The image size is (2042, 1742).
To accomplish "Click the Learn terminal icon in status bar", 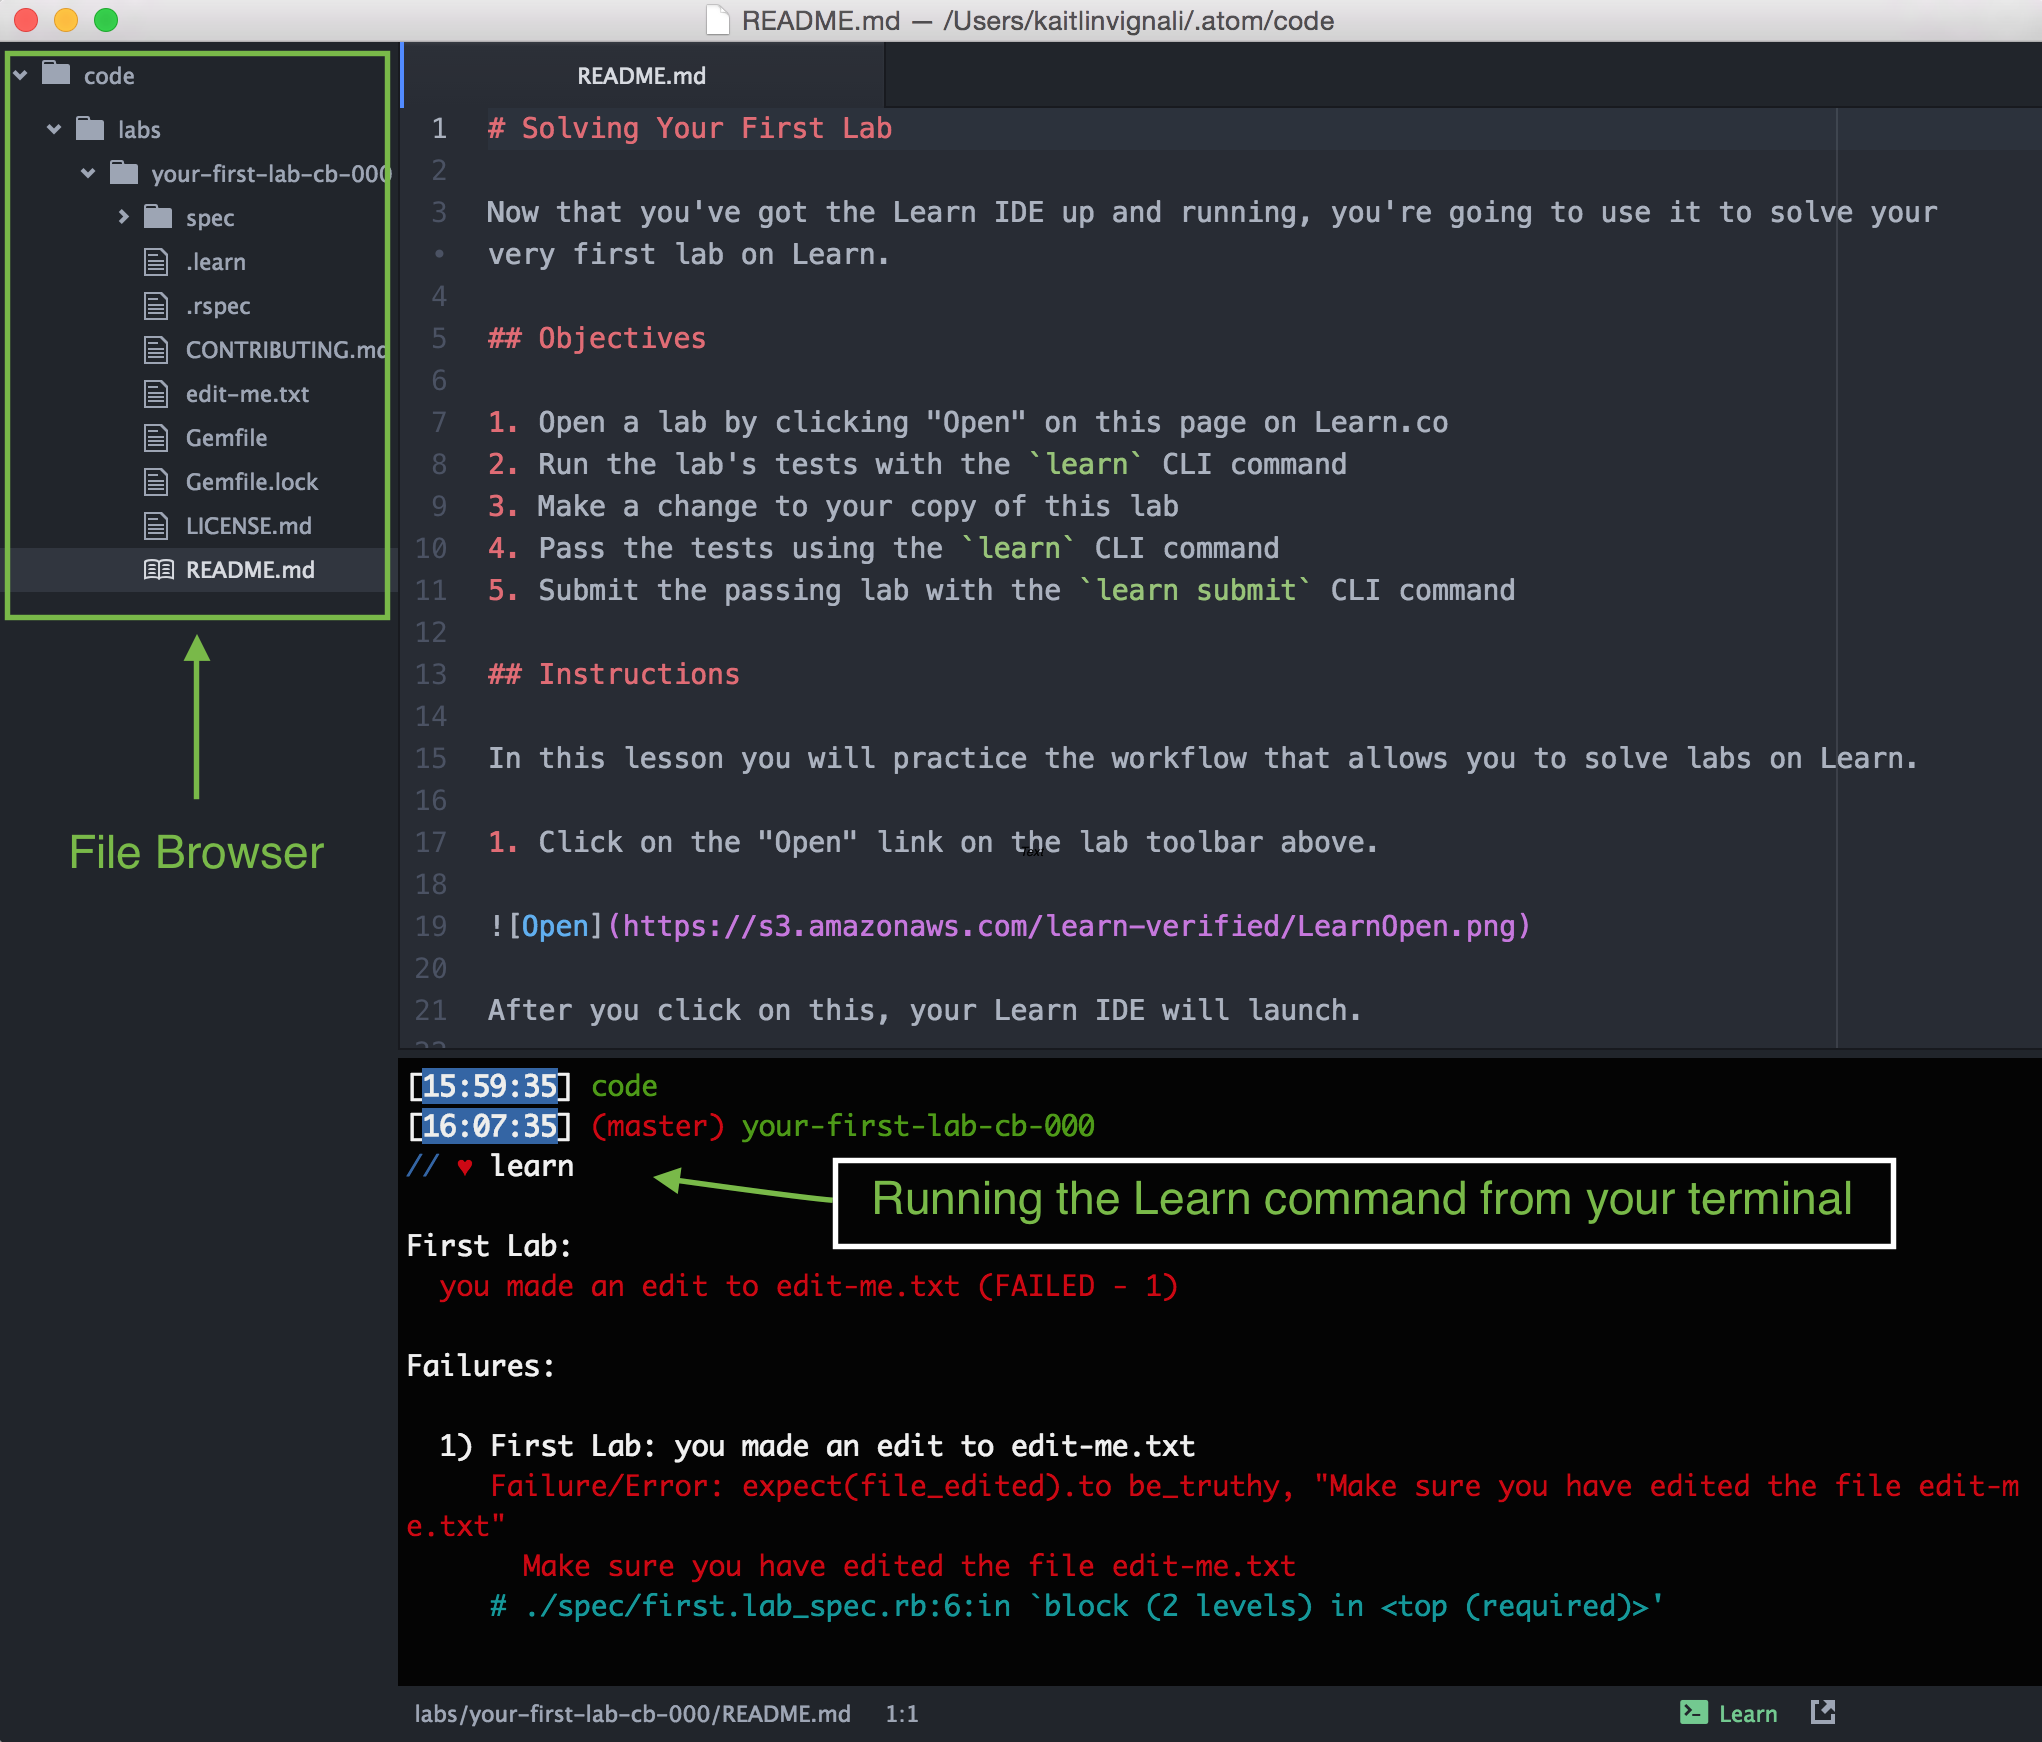I will pos(1694,1712).
